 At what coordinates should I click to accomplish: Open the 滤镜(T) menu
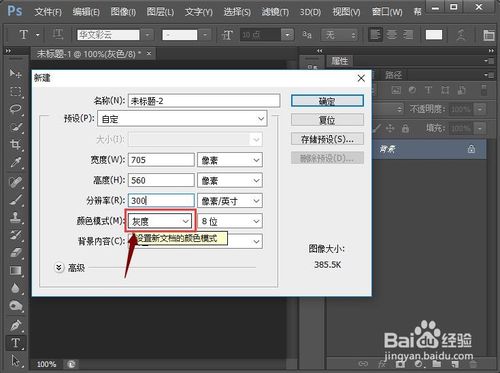click(x=275, y=12)
